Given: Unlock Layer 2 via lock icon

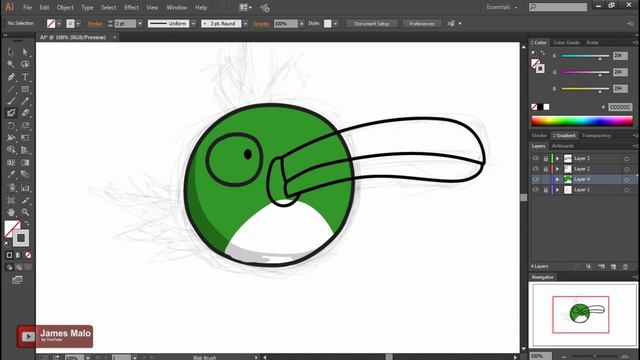Looking at the screenshot, I should pos(546,169).
